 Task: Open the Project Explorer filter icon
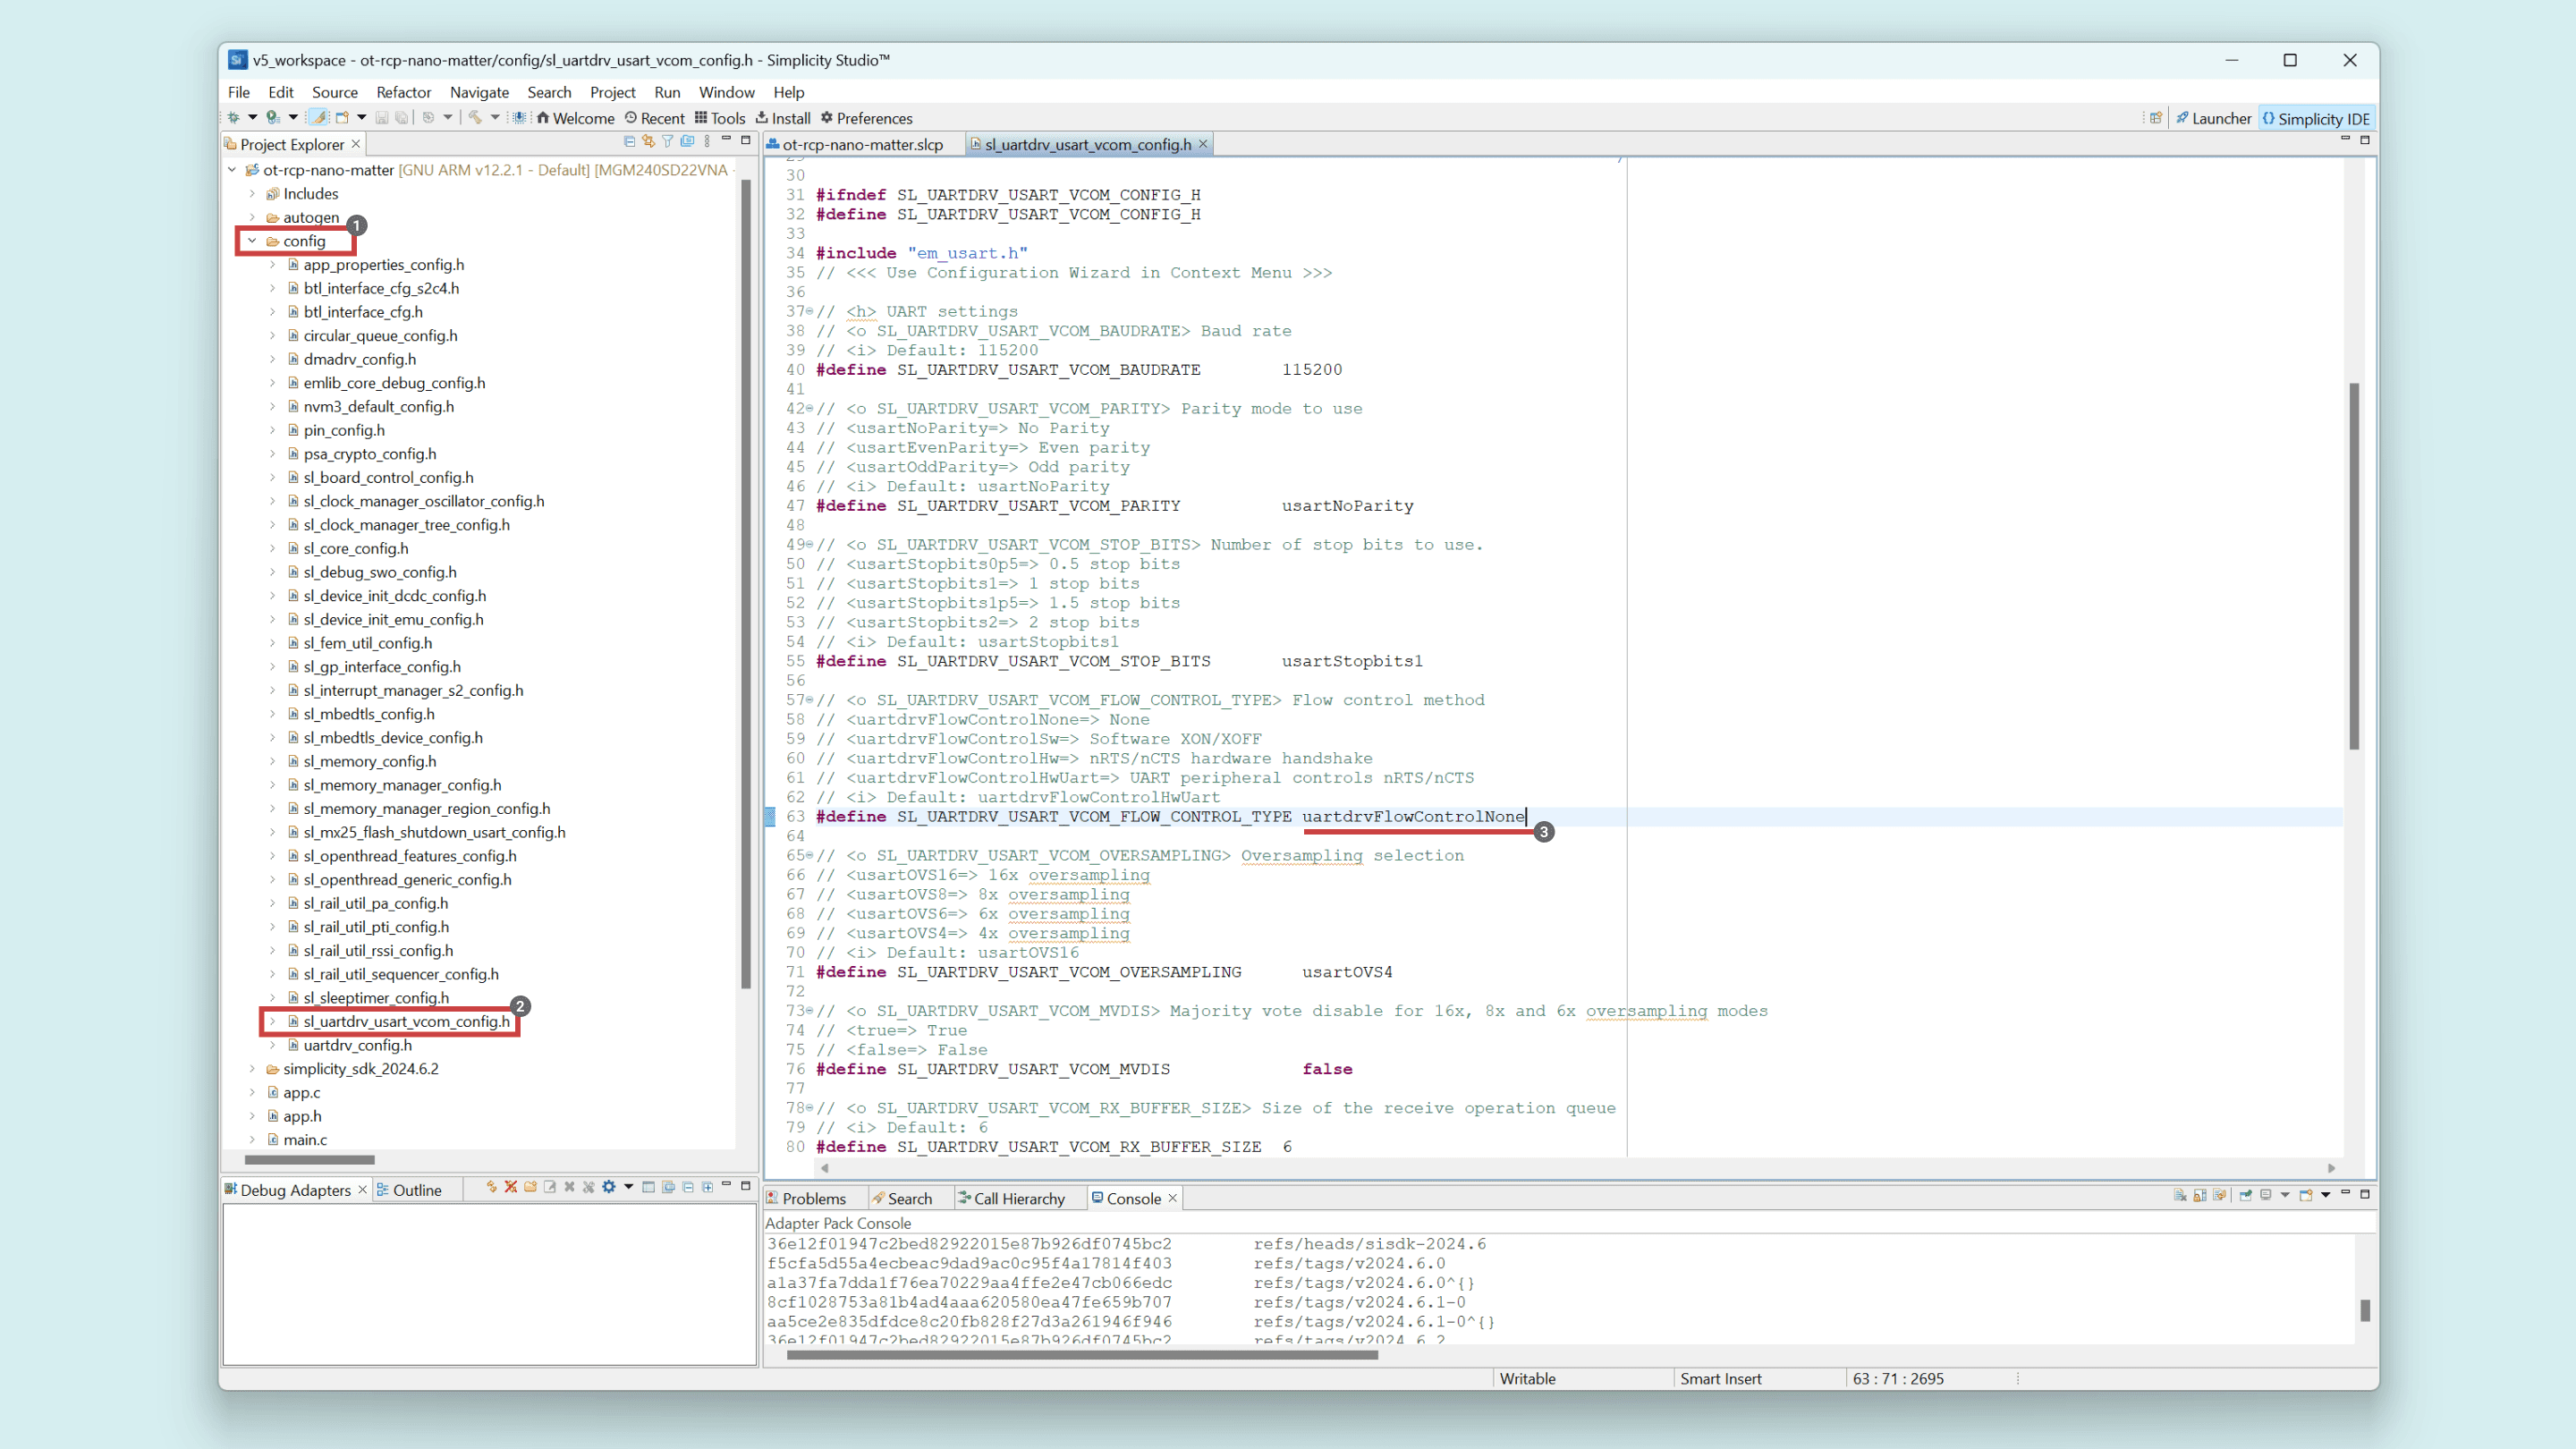(668, 142)
